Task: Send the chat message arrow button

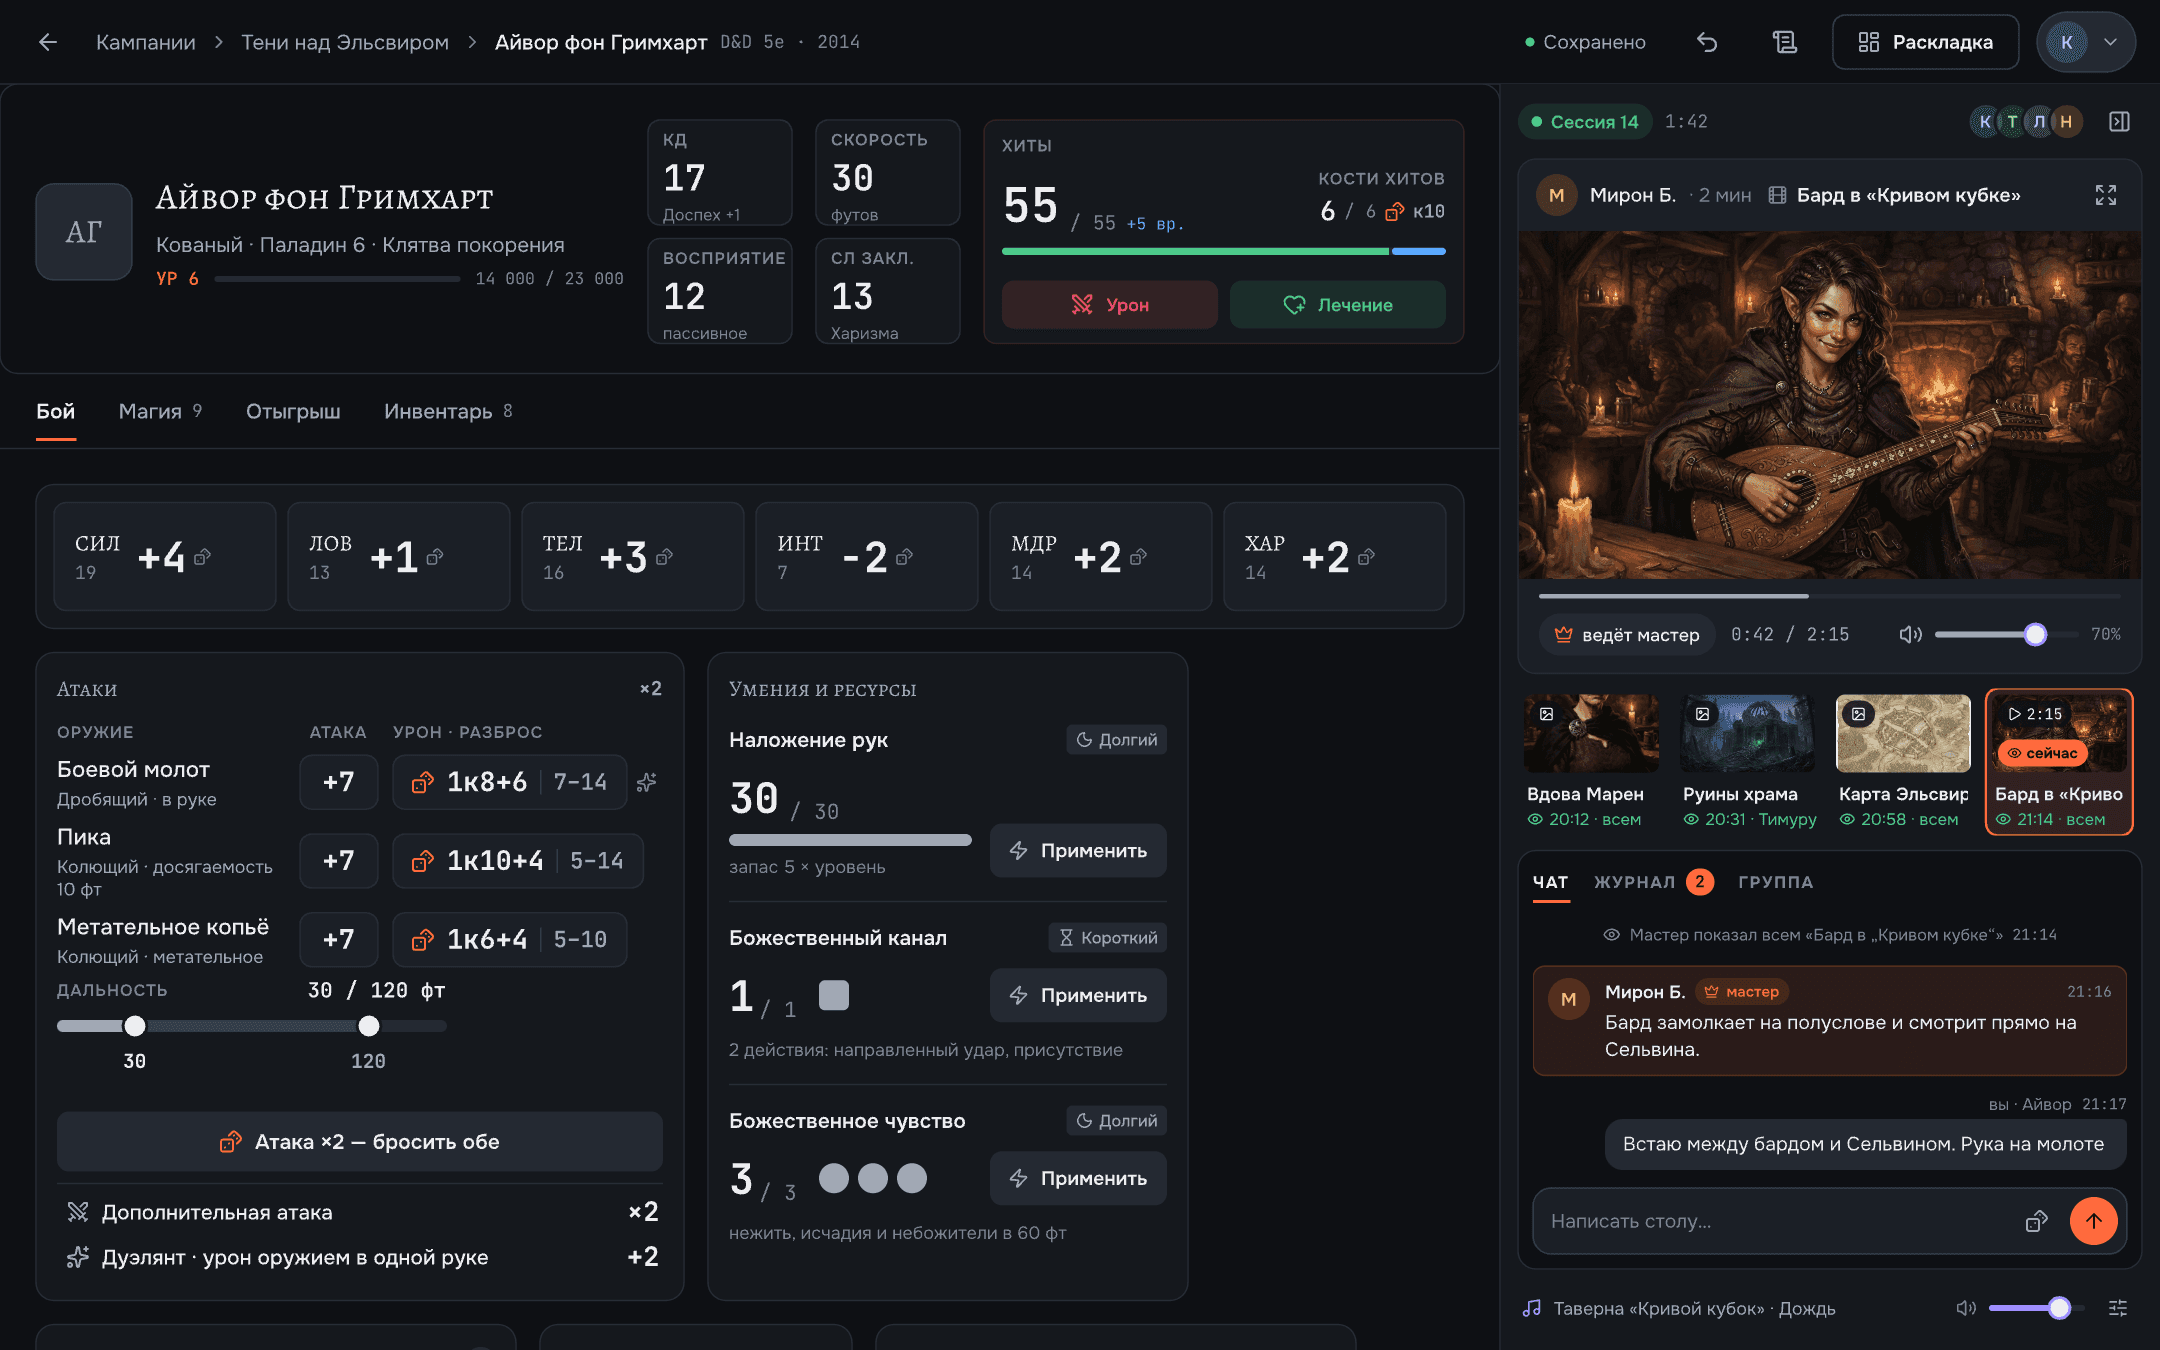Action: pos(2094,1221)
